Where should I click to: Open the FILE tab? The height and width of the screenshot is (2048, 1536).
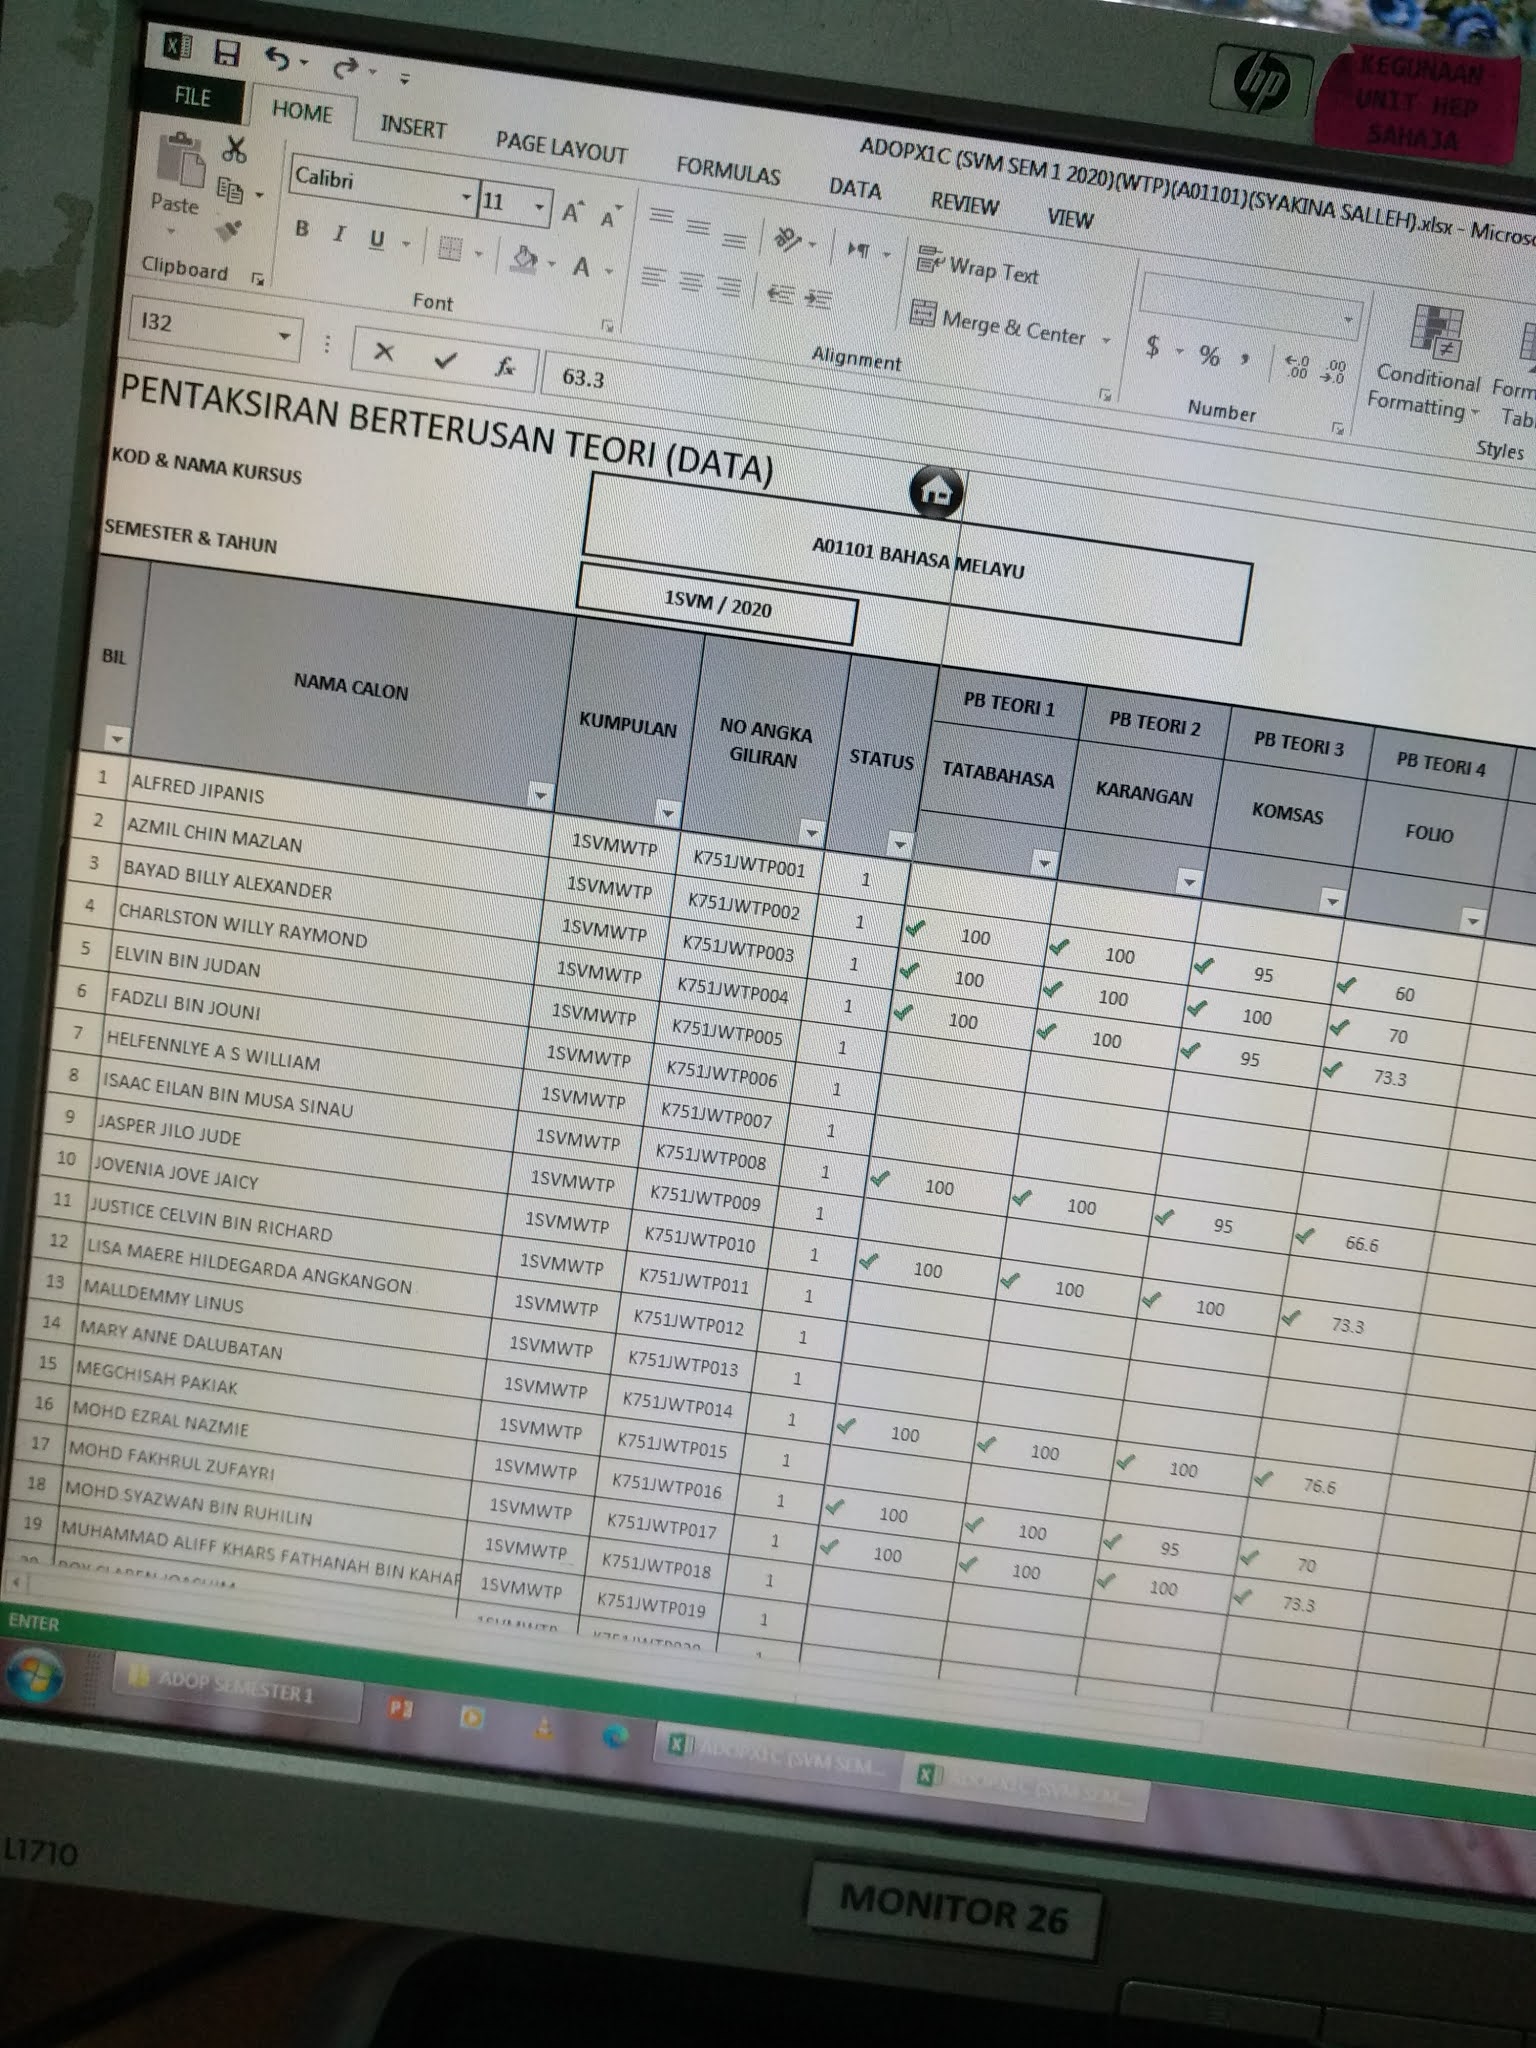(x=192, y=96)
